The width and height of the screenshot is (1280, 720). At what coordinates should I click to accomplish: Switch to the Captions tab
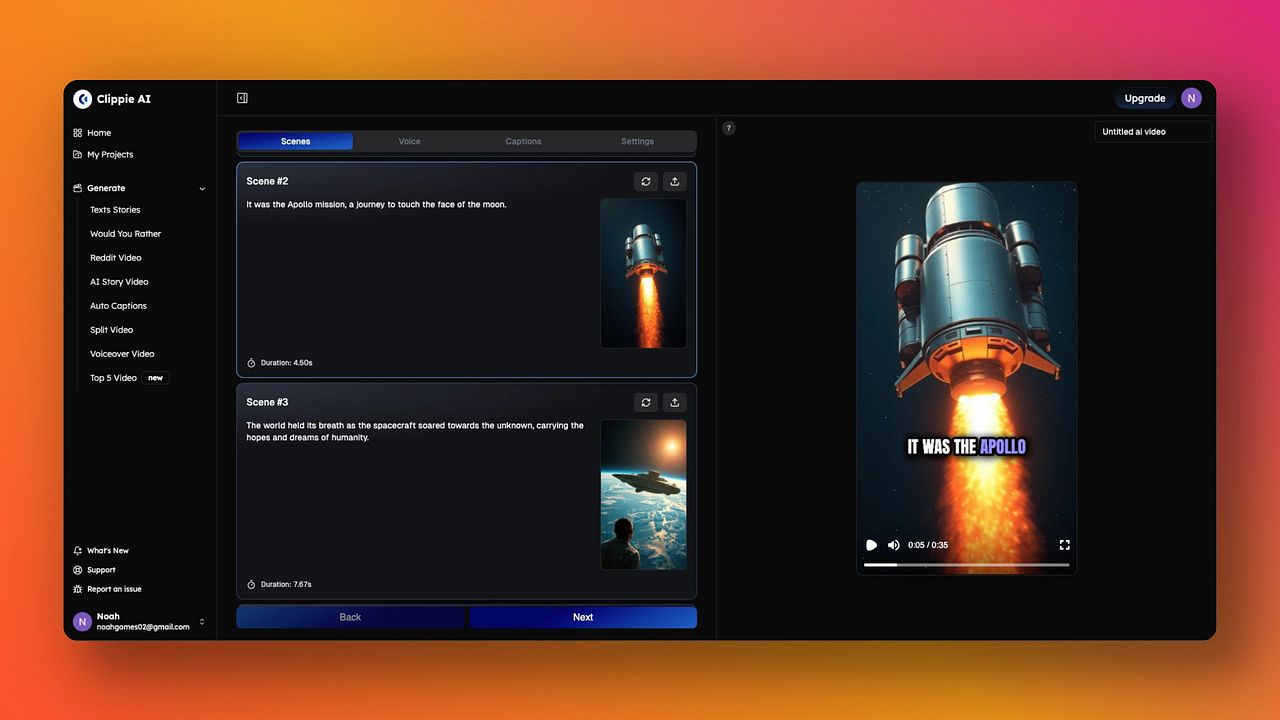point(523,141)
